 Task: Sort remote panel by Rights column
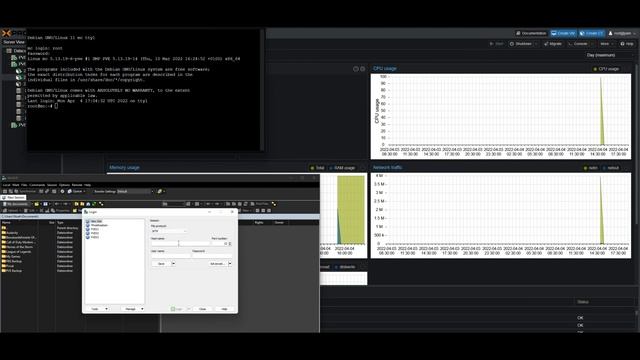pos(259,222)
